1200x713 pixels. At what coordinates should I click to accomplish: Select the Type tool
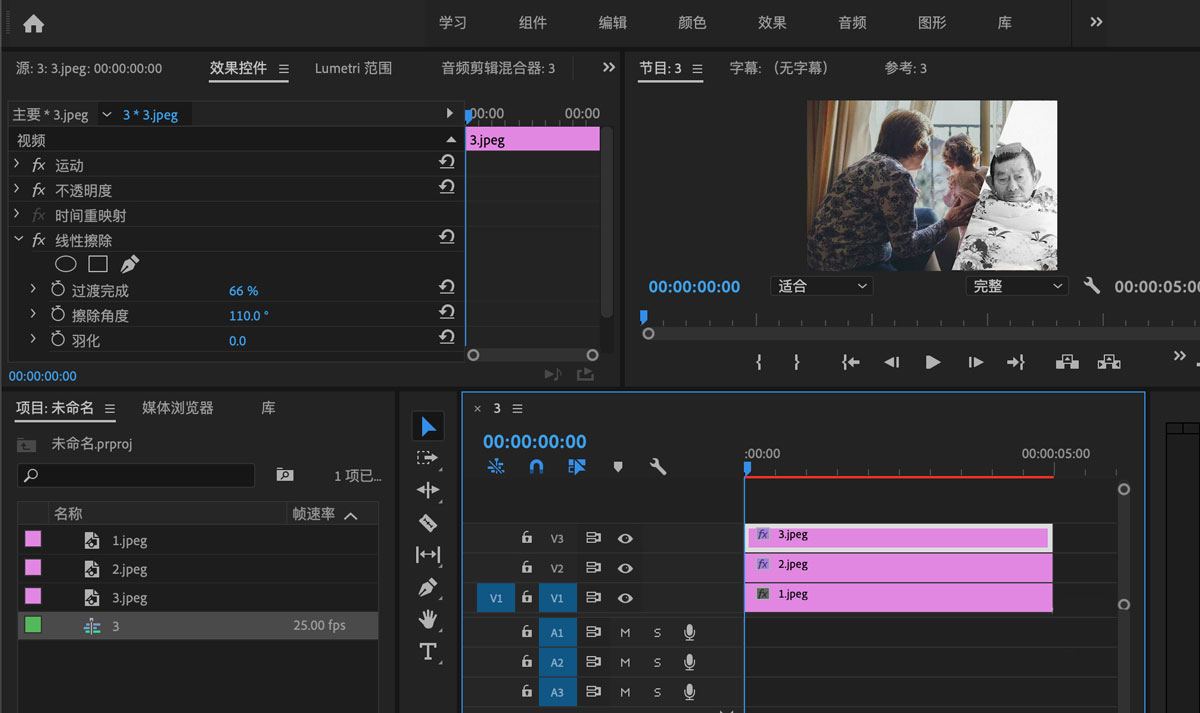pos(428,651)
